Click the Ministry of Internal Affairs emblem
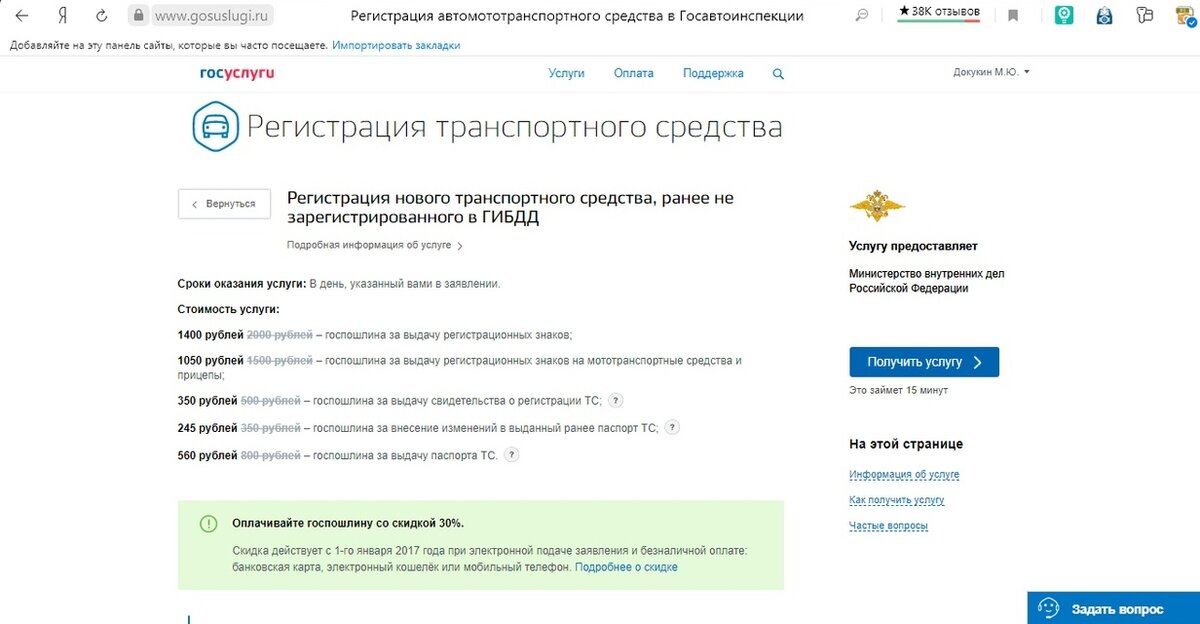The height and width of the screenshot is (624, 1200). pos(877,207)
